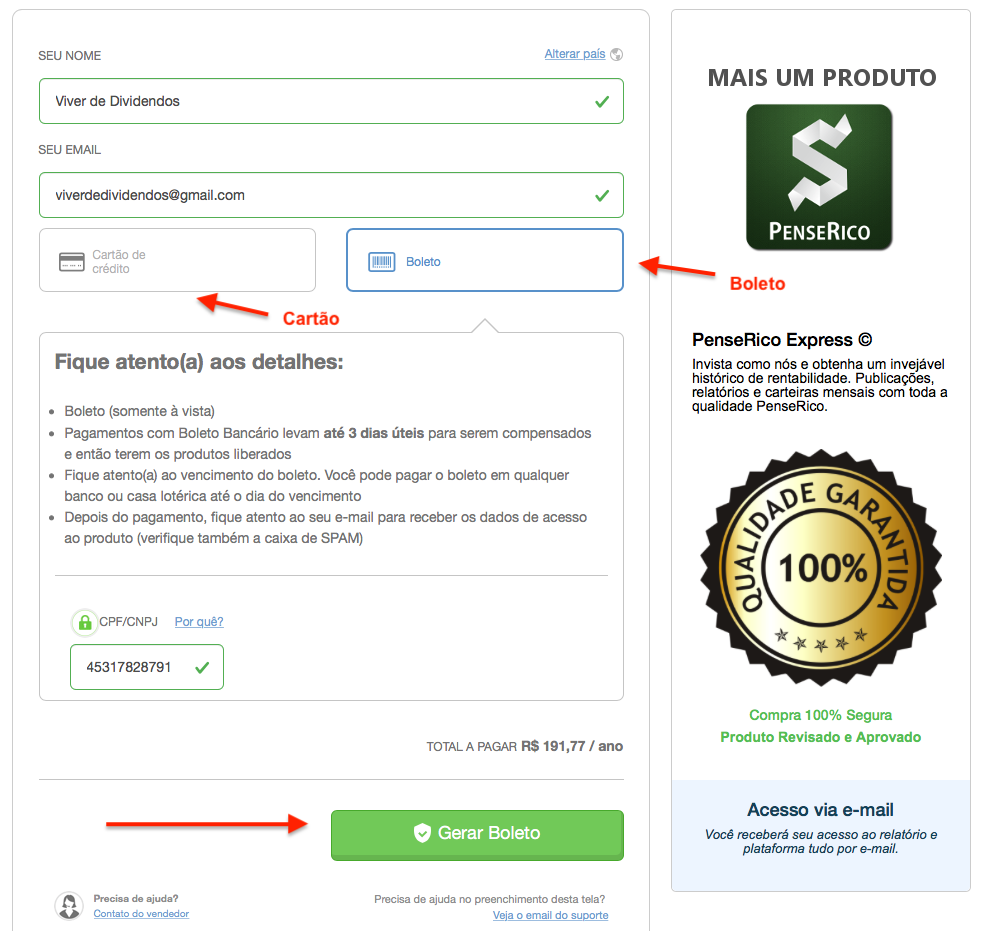This screenshot has height=931, width=994.
Task: Click the Qualidade Garantida 100% gold seal
Action: point(821,568)
